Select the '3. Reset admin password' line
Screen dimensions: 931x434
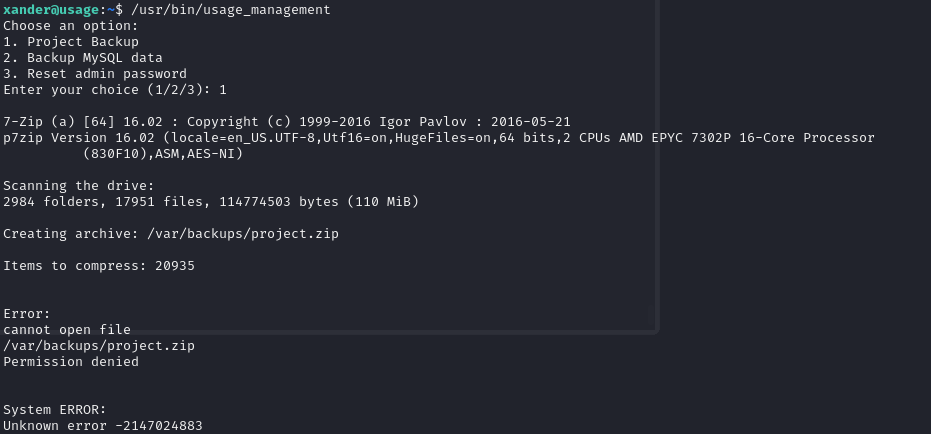click(x=94, y=73)
